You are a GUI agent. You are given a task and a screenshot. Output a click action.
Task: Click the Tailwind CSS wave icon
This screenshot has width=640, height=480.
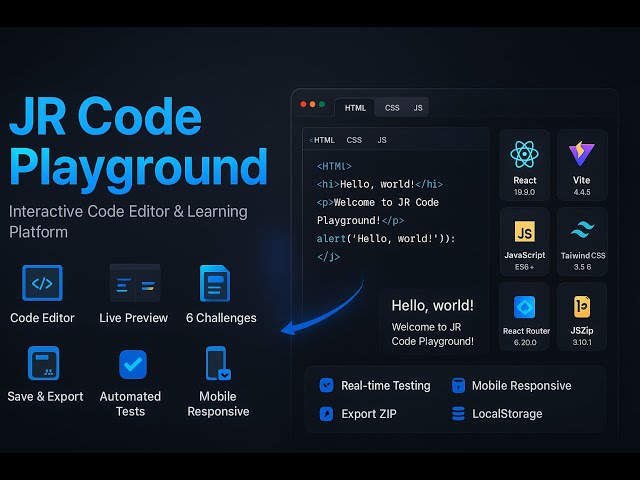tap(582, 229)
